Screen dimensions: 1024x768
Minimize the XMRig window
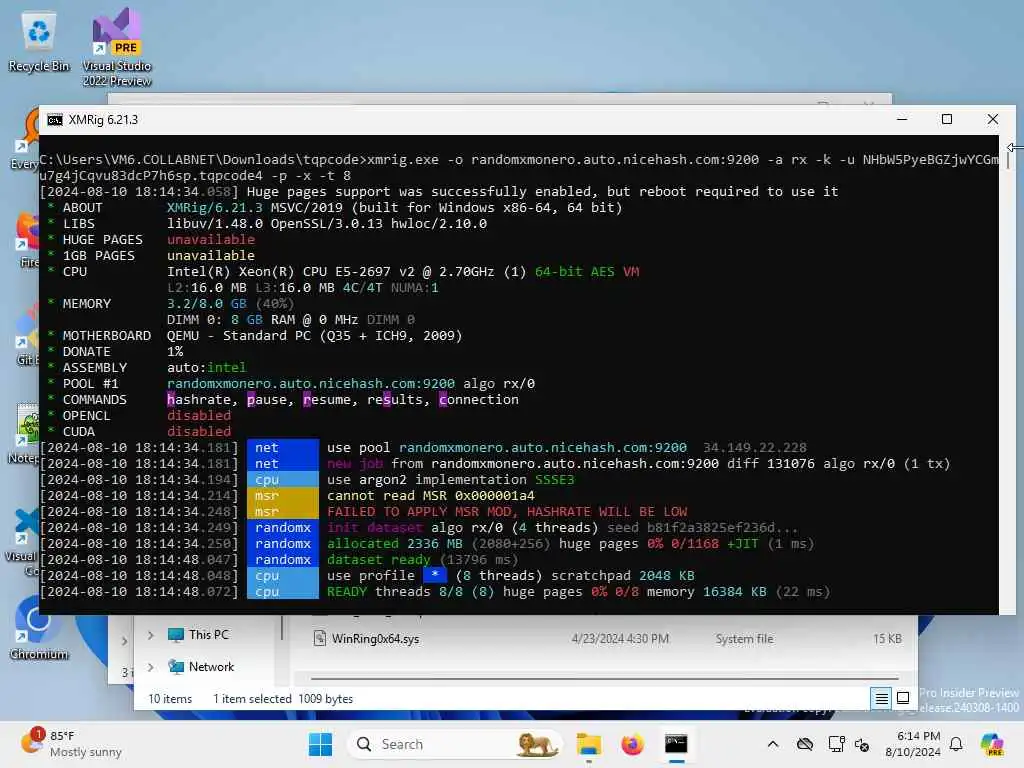point(902,120)
